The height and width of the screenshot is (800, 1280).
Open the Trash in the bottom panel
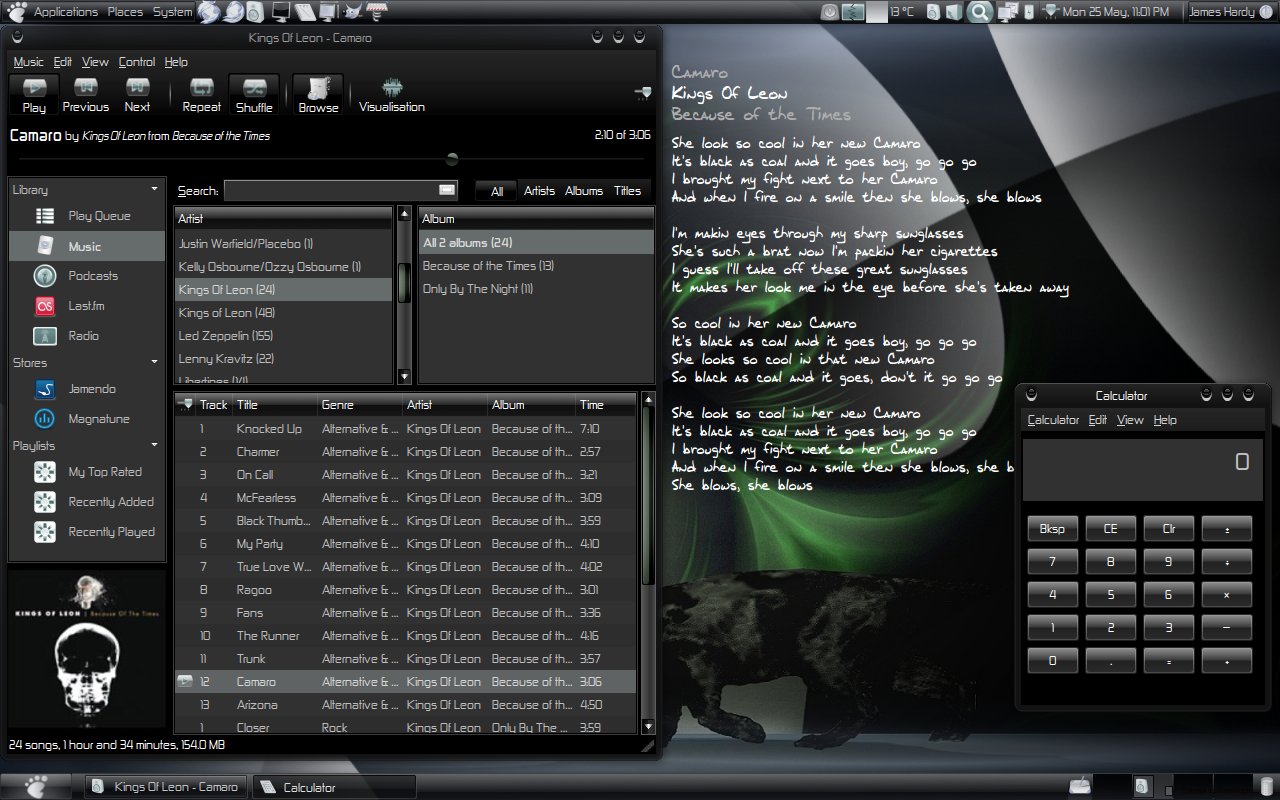click(1266, 786)
